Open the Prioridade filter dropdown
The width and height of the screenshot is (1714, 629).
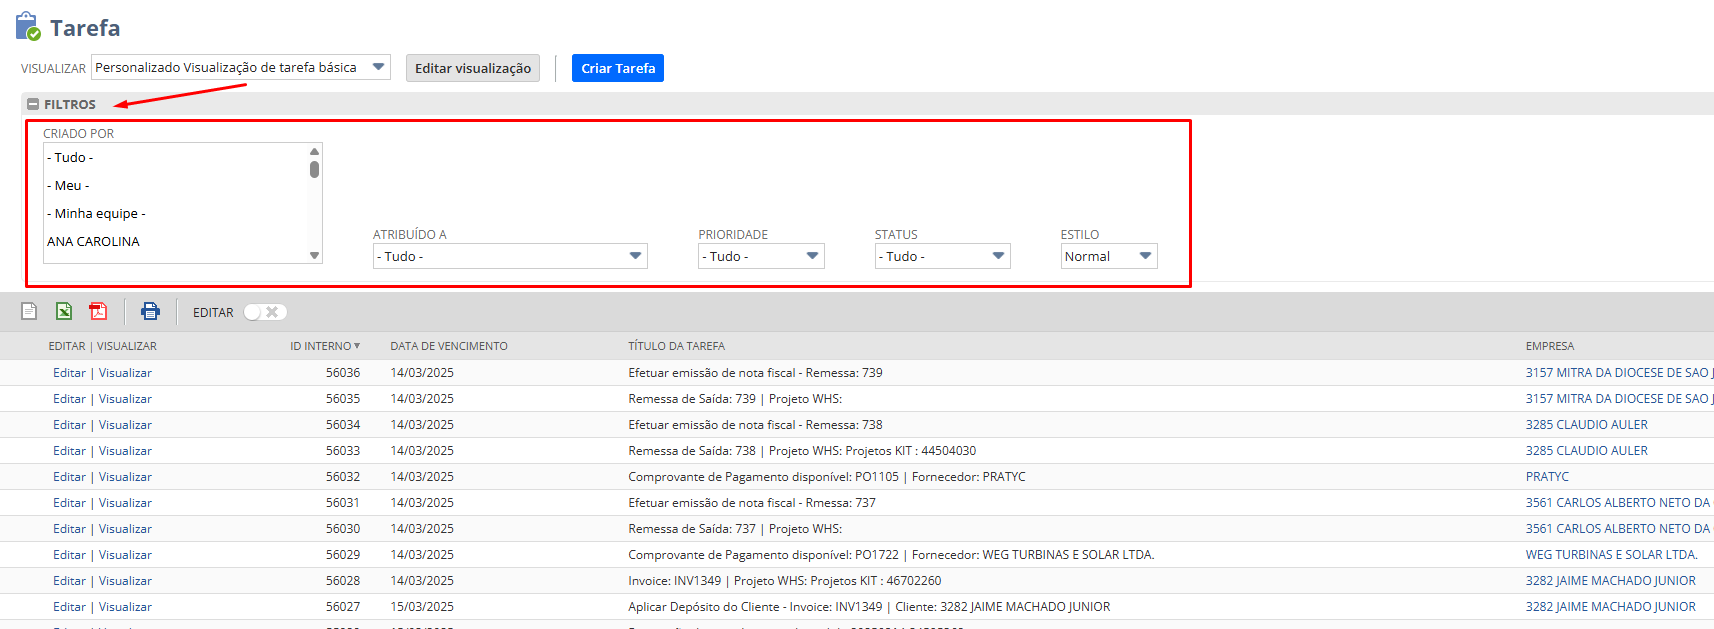[760, 256]
